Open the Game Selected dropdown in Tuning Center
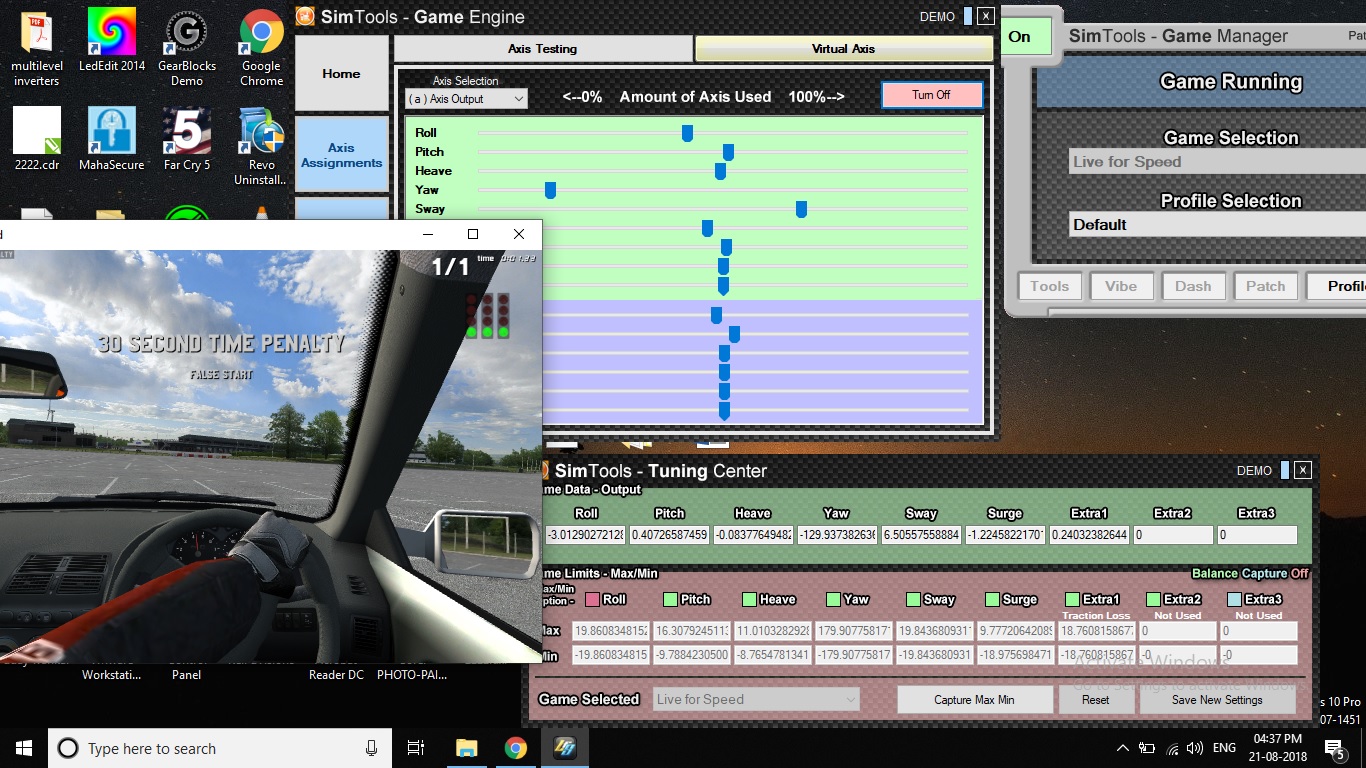 point(756,699)
